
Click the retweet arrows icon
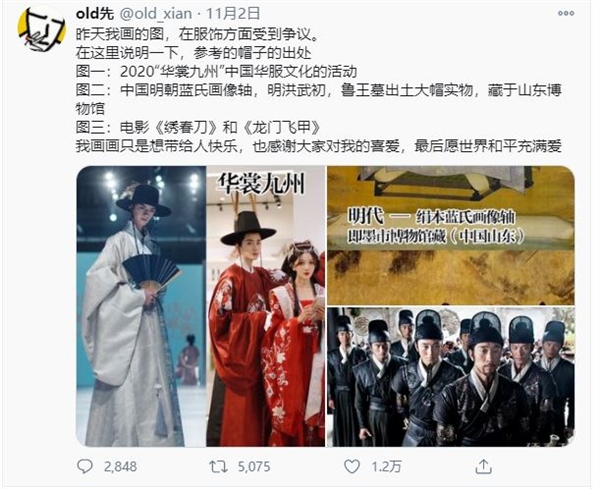(x=218, y=466)
